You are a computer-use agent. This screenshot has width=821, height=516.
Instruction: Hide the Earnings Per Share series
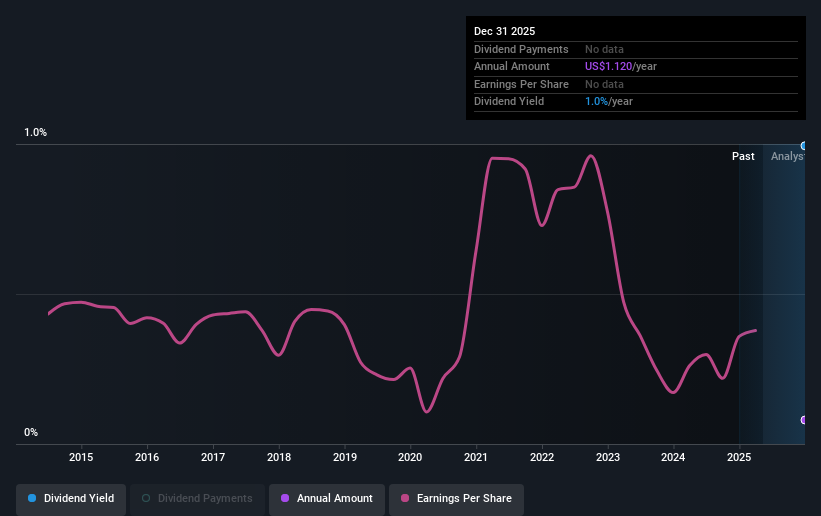[456, 498]
